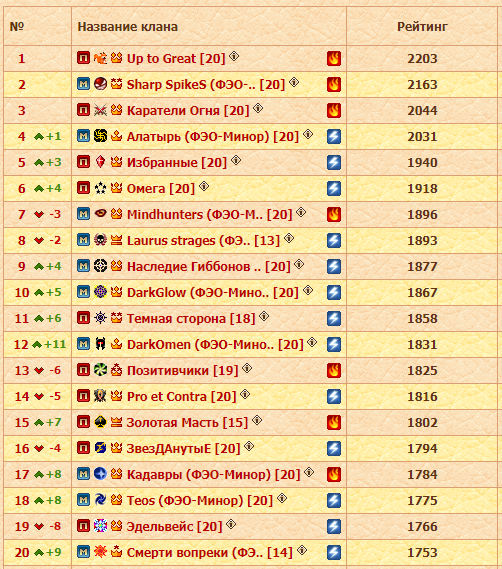Open the DarkGlow clan page link
The width and height of the screenshot is (502, 569).
click(x=213, y=292)
